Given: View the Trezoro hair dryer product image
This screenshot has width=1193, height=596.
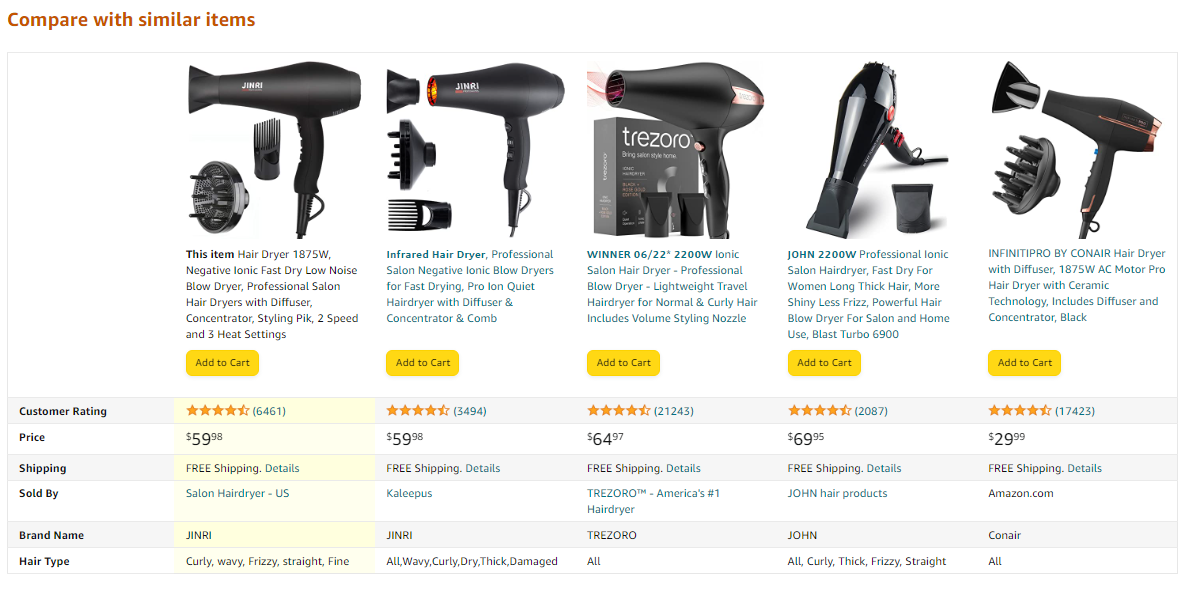Looking at the screenshot, I should tap(676, 150).
